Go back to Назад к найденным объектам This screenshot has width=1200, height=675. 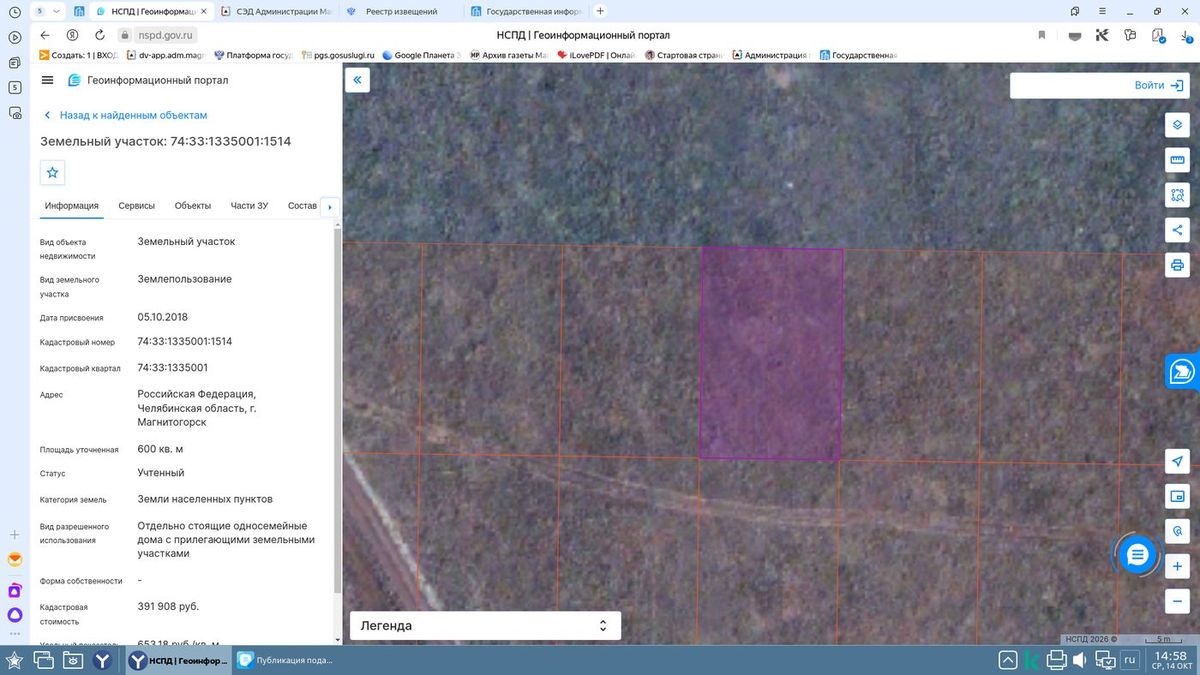[125, 115]
